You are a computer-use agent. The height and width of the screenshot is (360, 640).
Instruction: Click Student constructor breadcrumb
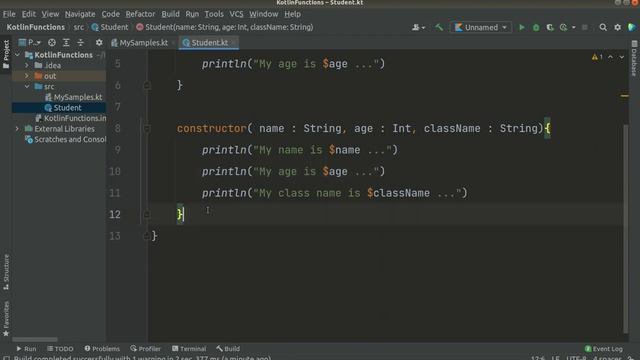coord(225,27)
